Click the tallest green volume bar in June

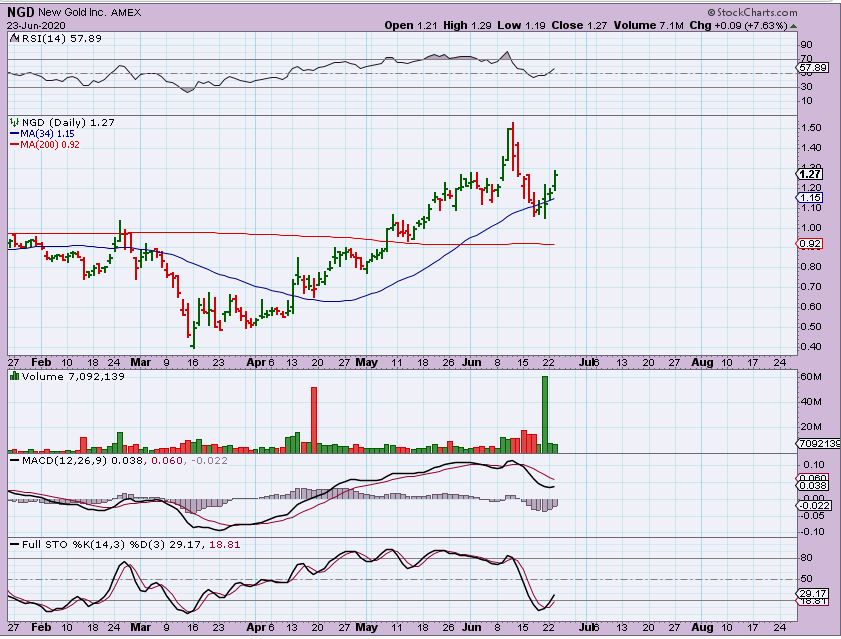(545, 411)
